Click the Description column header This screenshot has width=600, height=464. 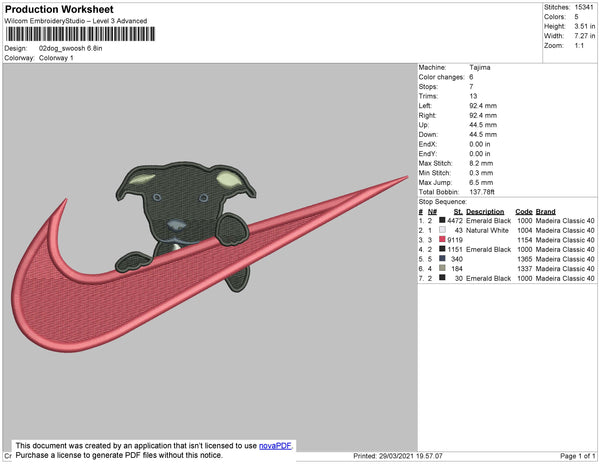(485, 212)
